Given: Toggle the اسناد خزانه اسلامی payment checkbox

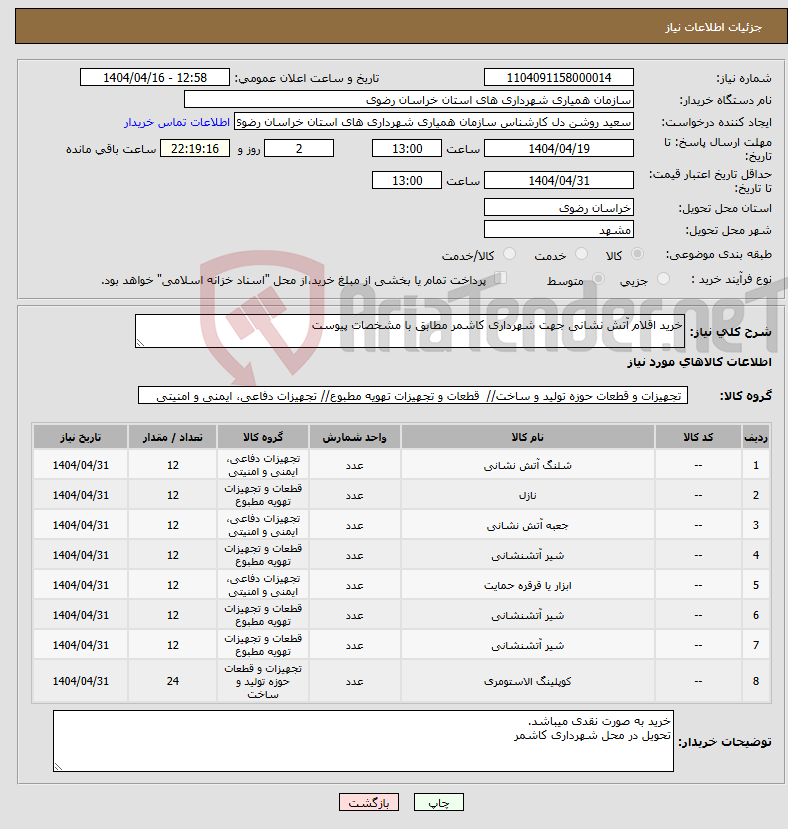Looking at the screenshot, I should 500,278.
